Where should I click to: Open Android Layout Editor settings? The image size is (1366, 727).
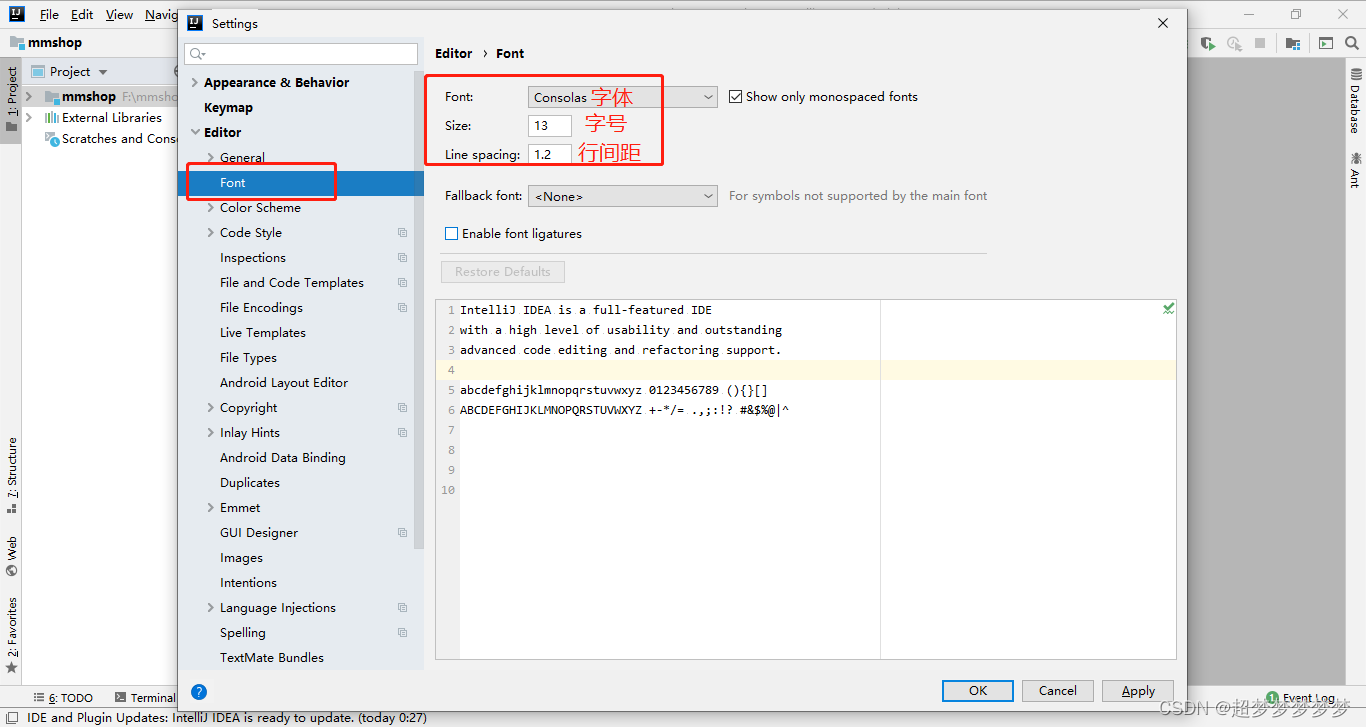click(x=284, y=383)
